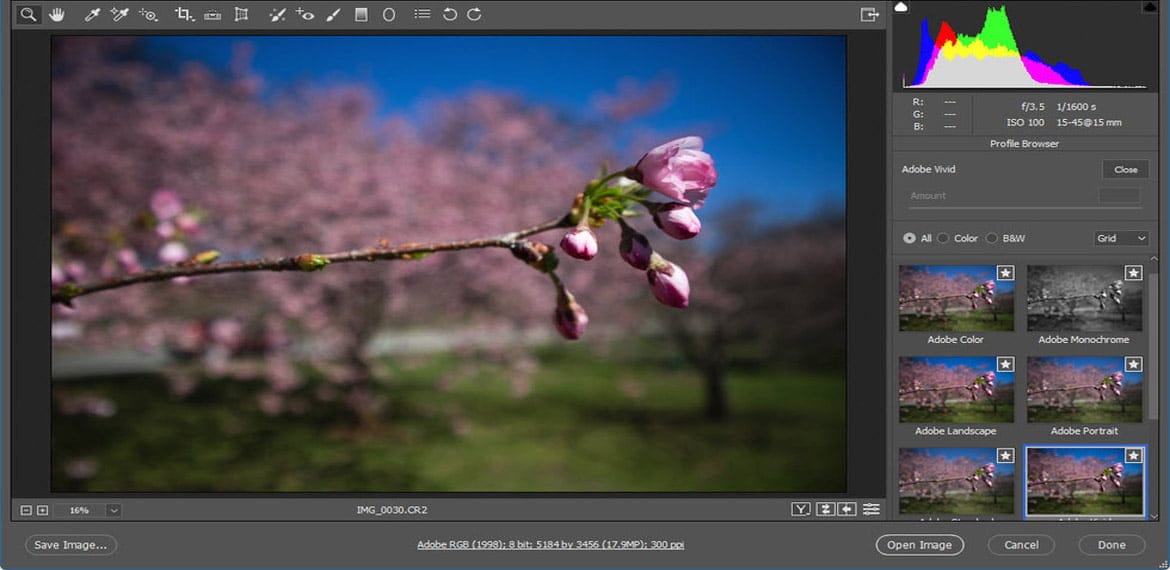Click the Profile Browser panel title

coord(1024,143)
